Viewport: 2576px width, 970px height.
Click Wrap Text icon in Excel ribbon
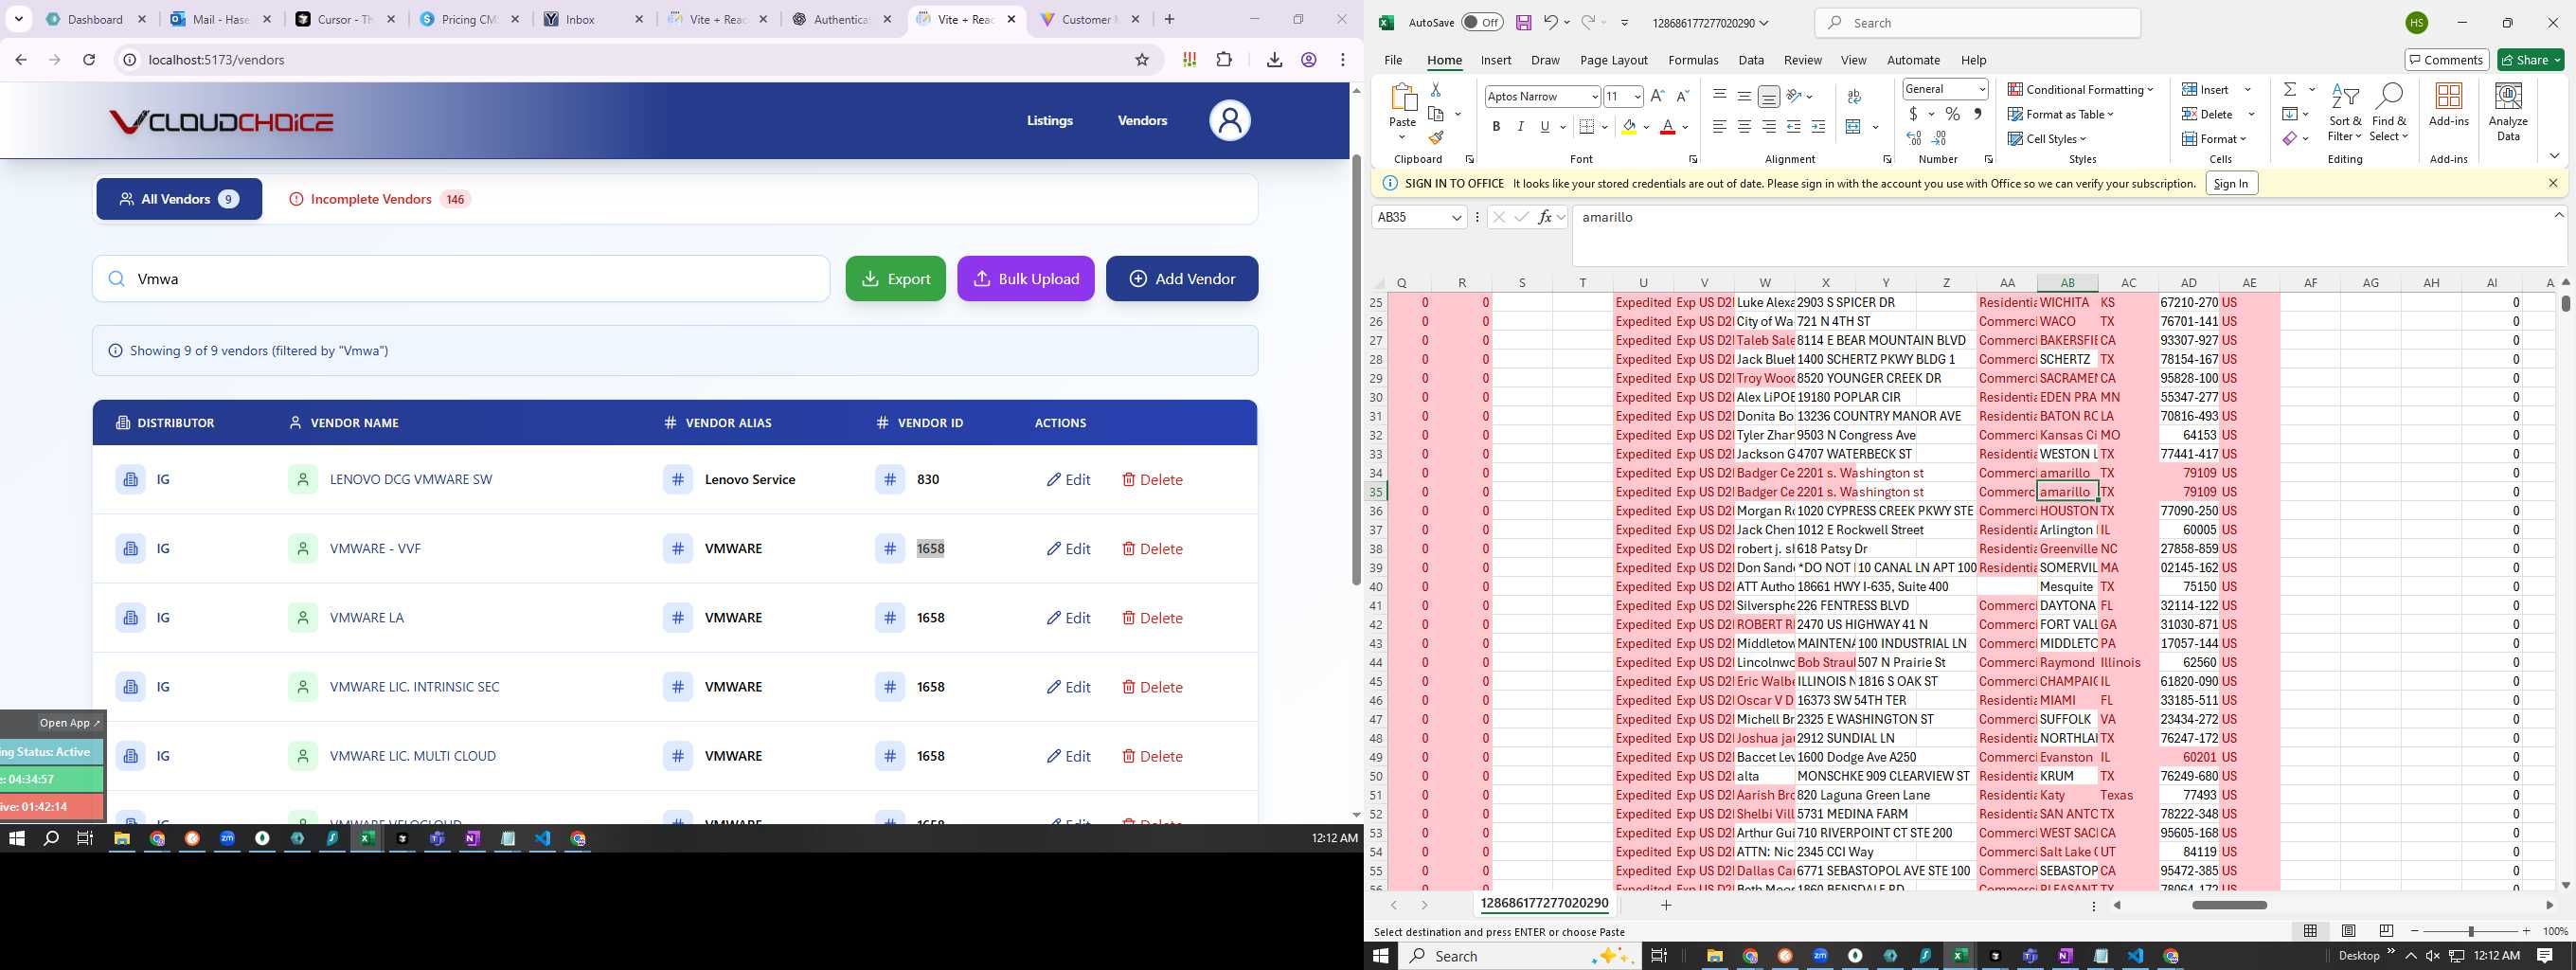pyautogui.click(x=1854, y=96)
